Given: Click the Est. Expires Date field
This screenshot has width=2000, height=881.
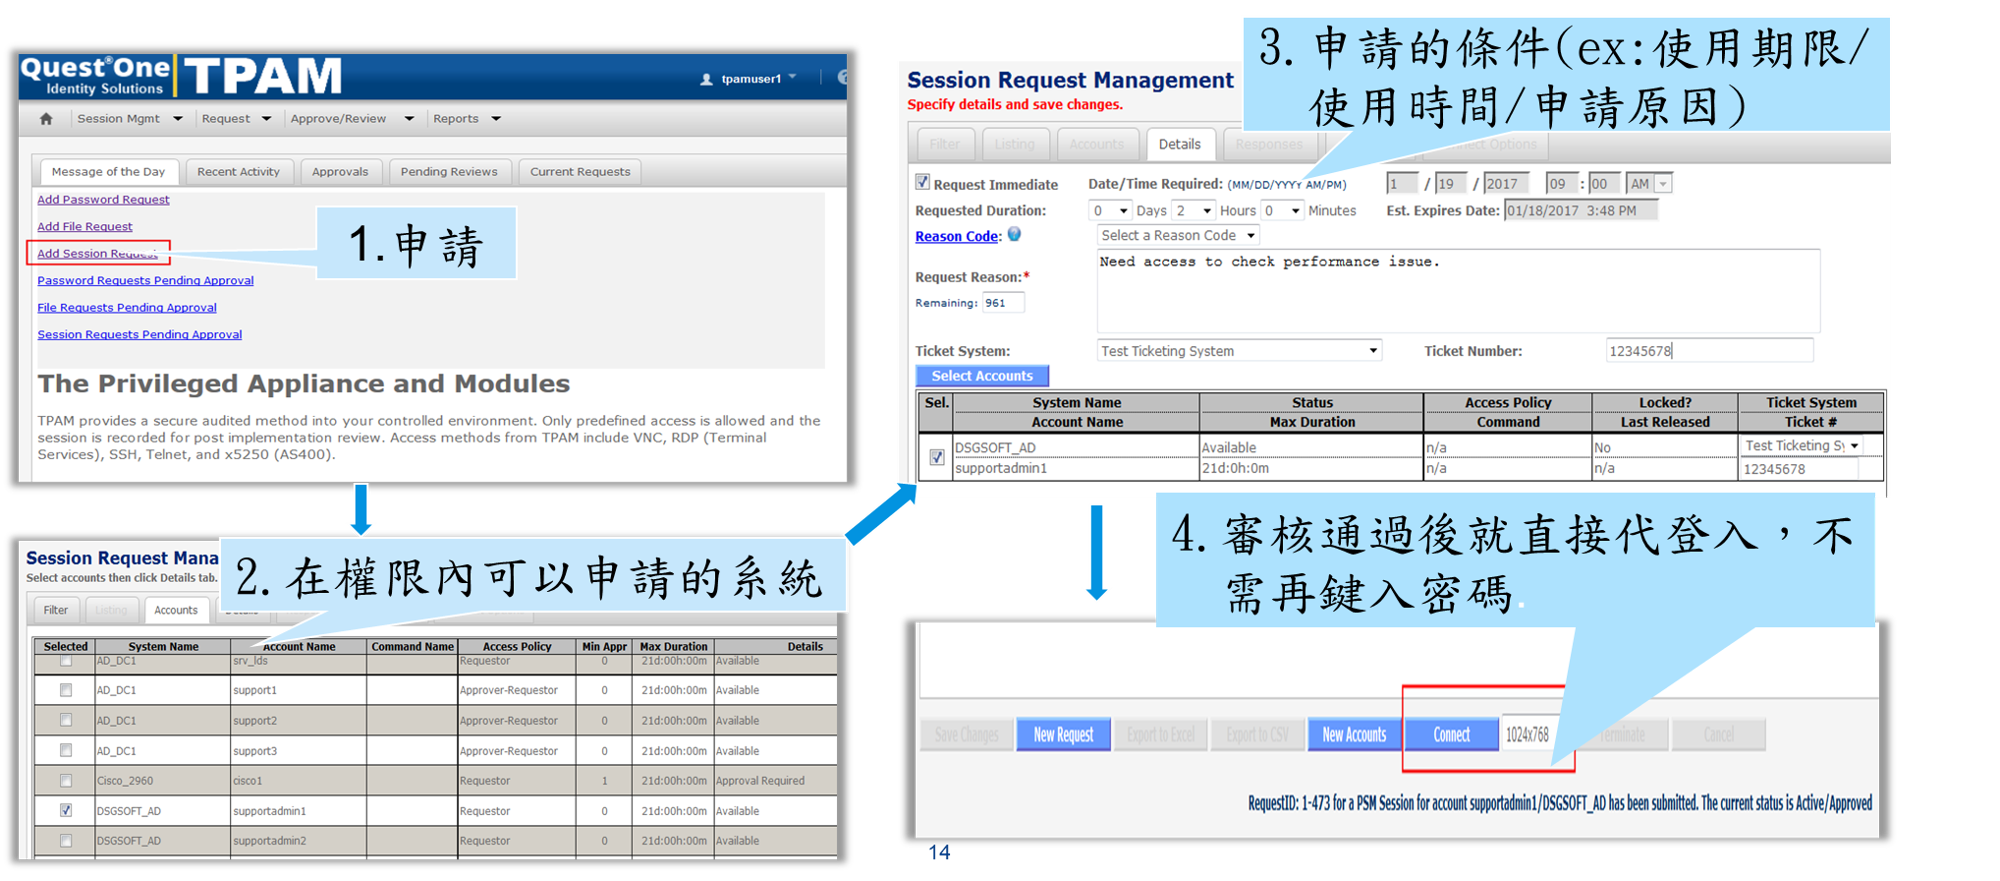Looking at the screenshot, I should coord(1580,211).
